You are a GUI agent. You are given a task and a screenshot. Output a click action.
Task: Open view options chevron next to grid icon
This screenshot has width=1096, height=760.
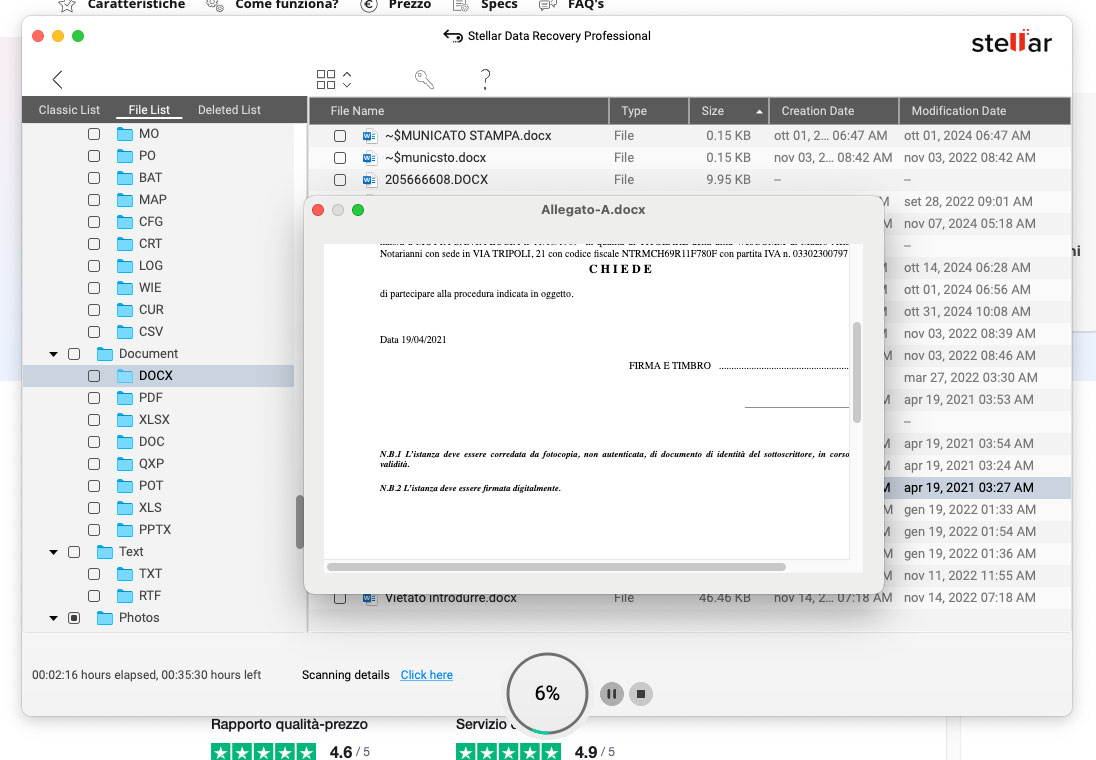point(347,80)
